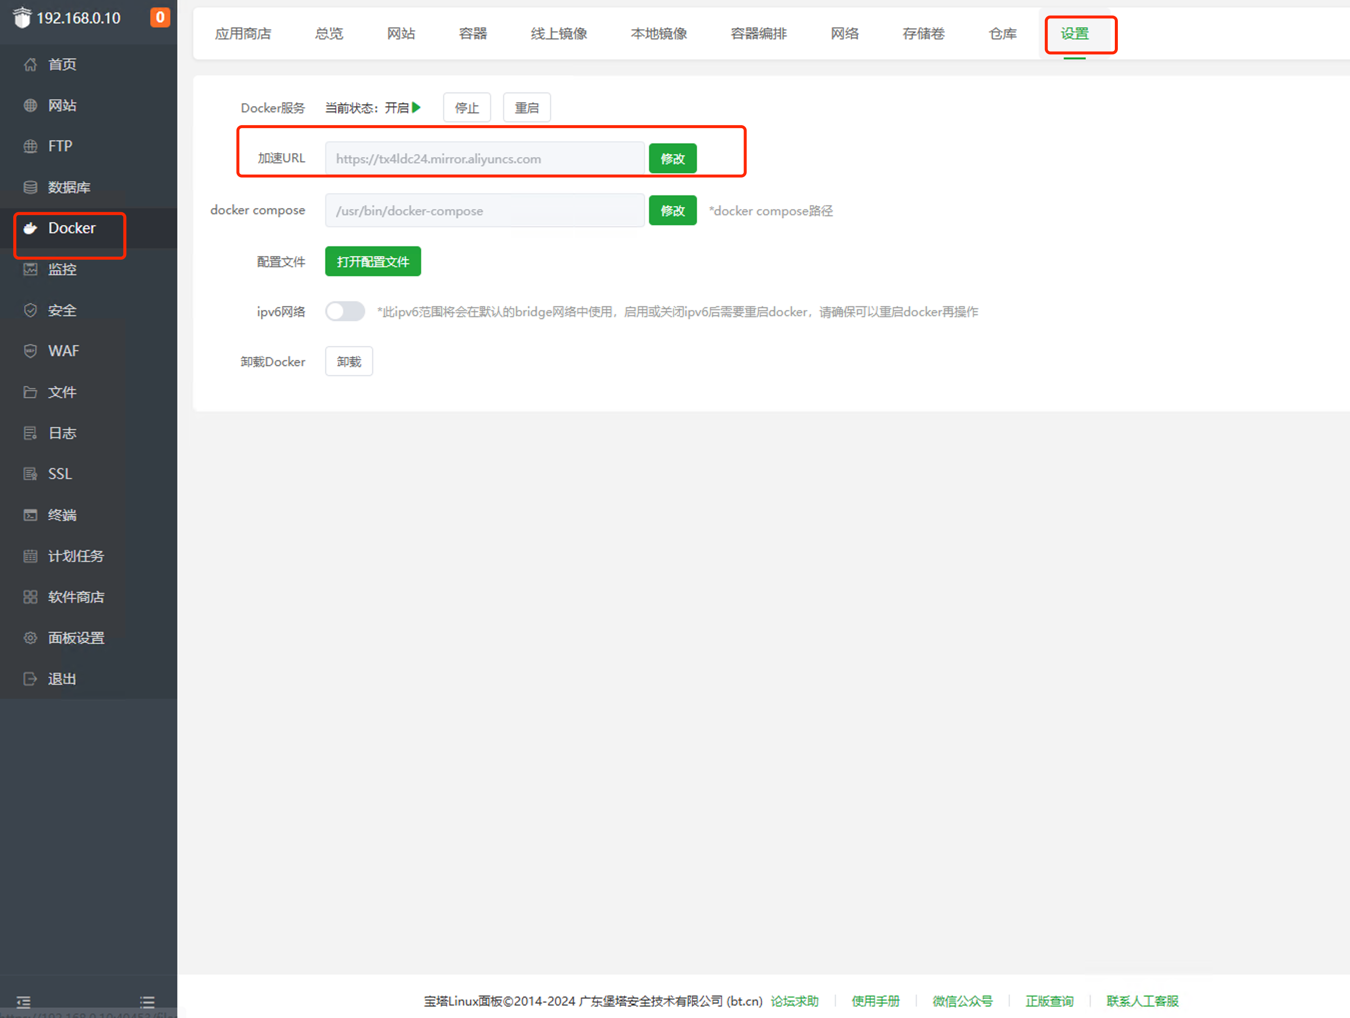Open the 本地镜像 tab

pos(658,34)
